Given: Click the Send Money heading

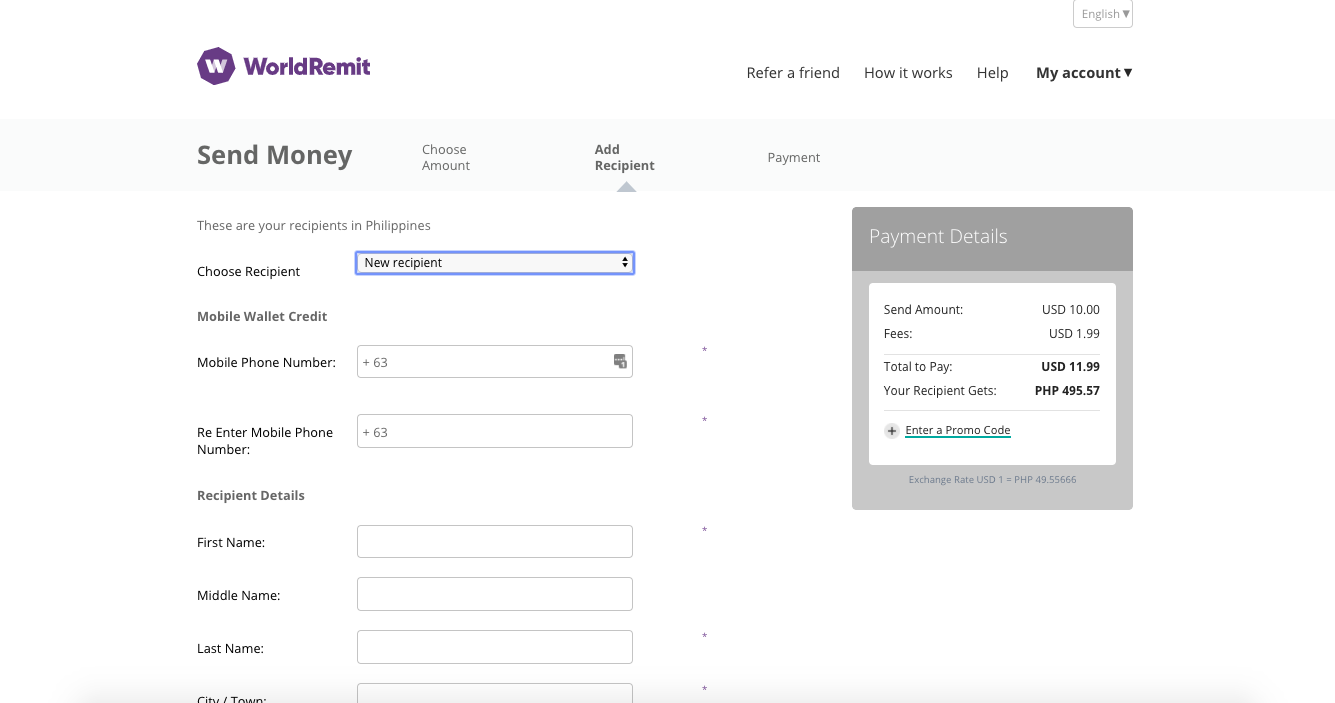Looking at the screenshot, I should [275, 156].
